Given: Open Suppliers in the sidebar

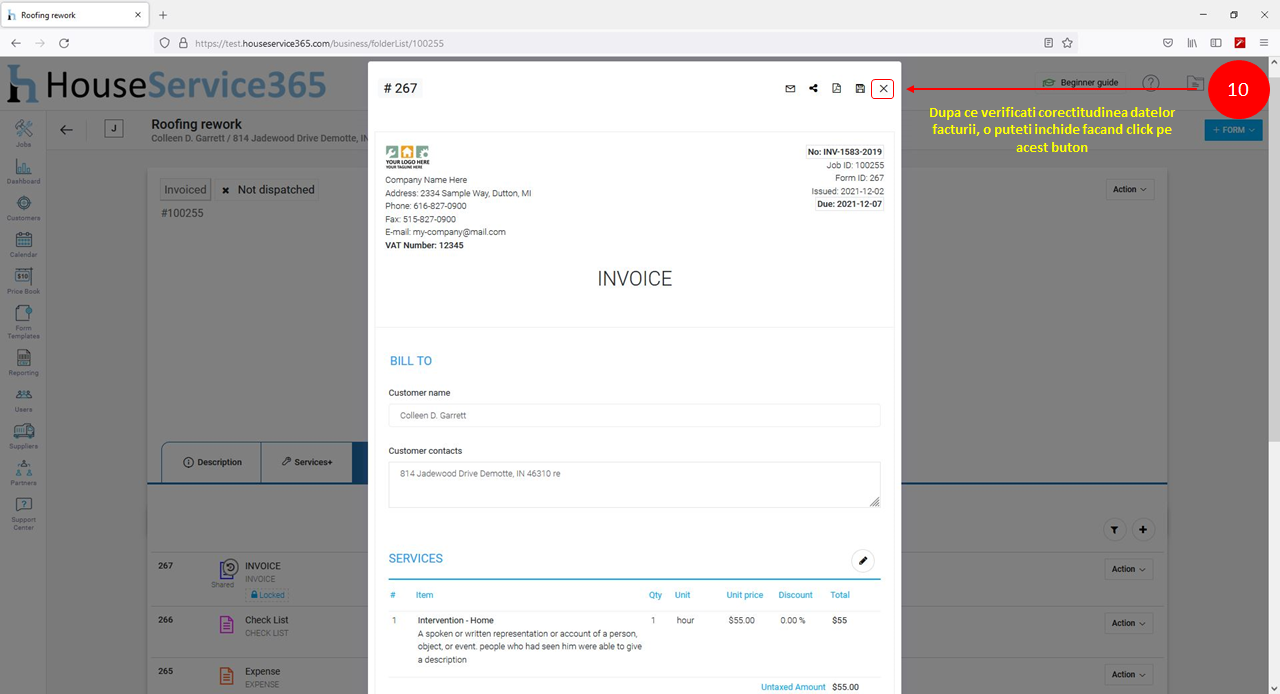Looking at the screenshot, I should [24, 436].
